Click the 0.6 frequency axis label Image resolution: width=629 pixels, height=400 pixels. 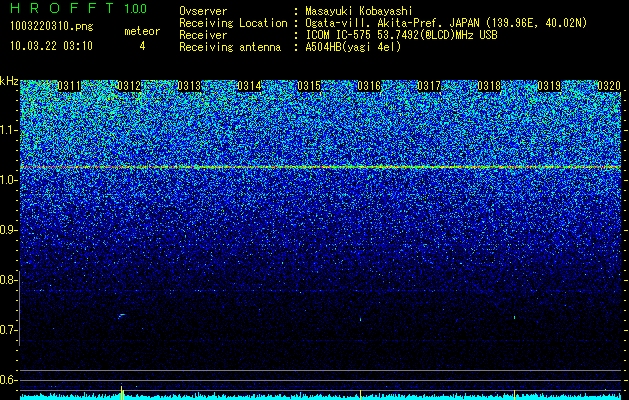coord(8,380)
